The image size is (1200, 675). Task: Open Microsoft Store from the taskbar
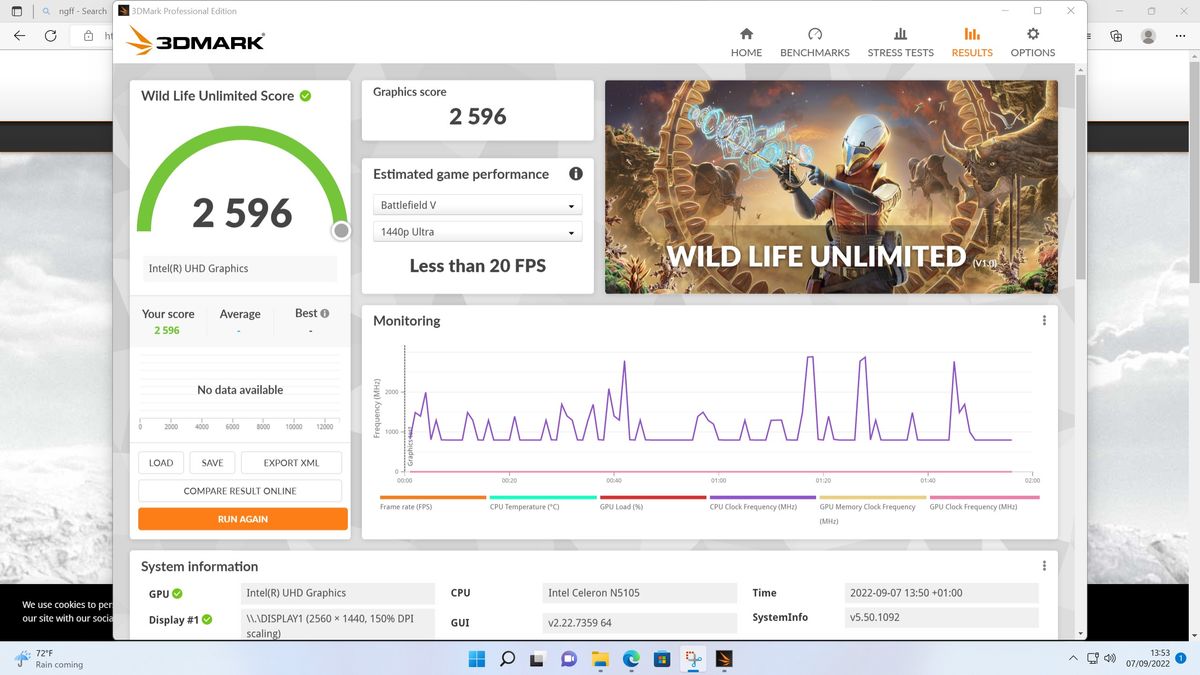tap(662, 658)
